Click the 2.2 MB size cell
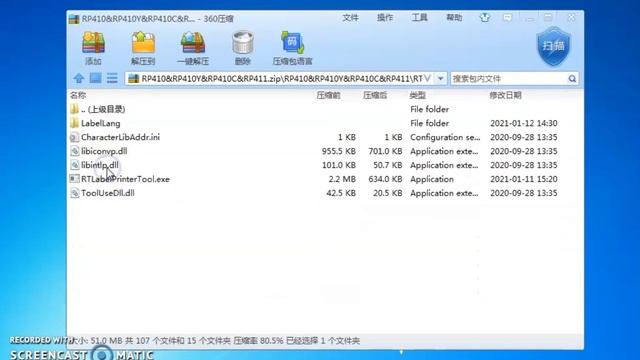This screenshot has width=640, height=360. tap(342, 179)
